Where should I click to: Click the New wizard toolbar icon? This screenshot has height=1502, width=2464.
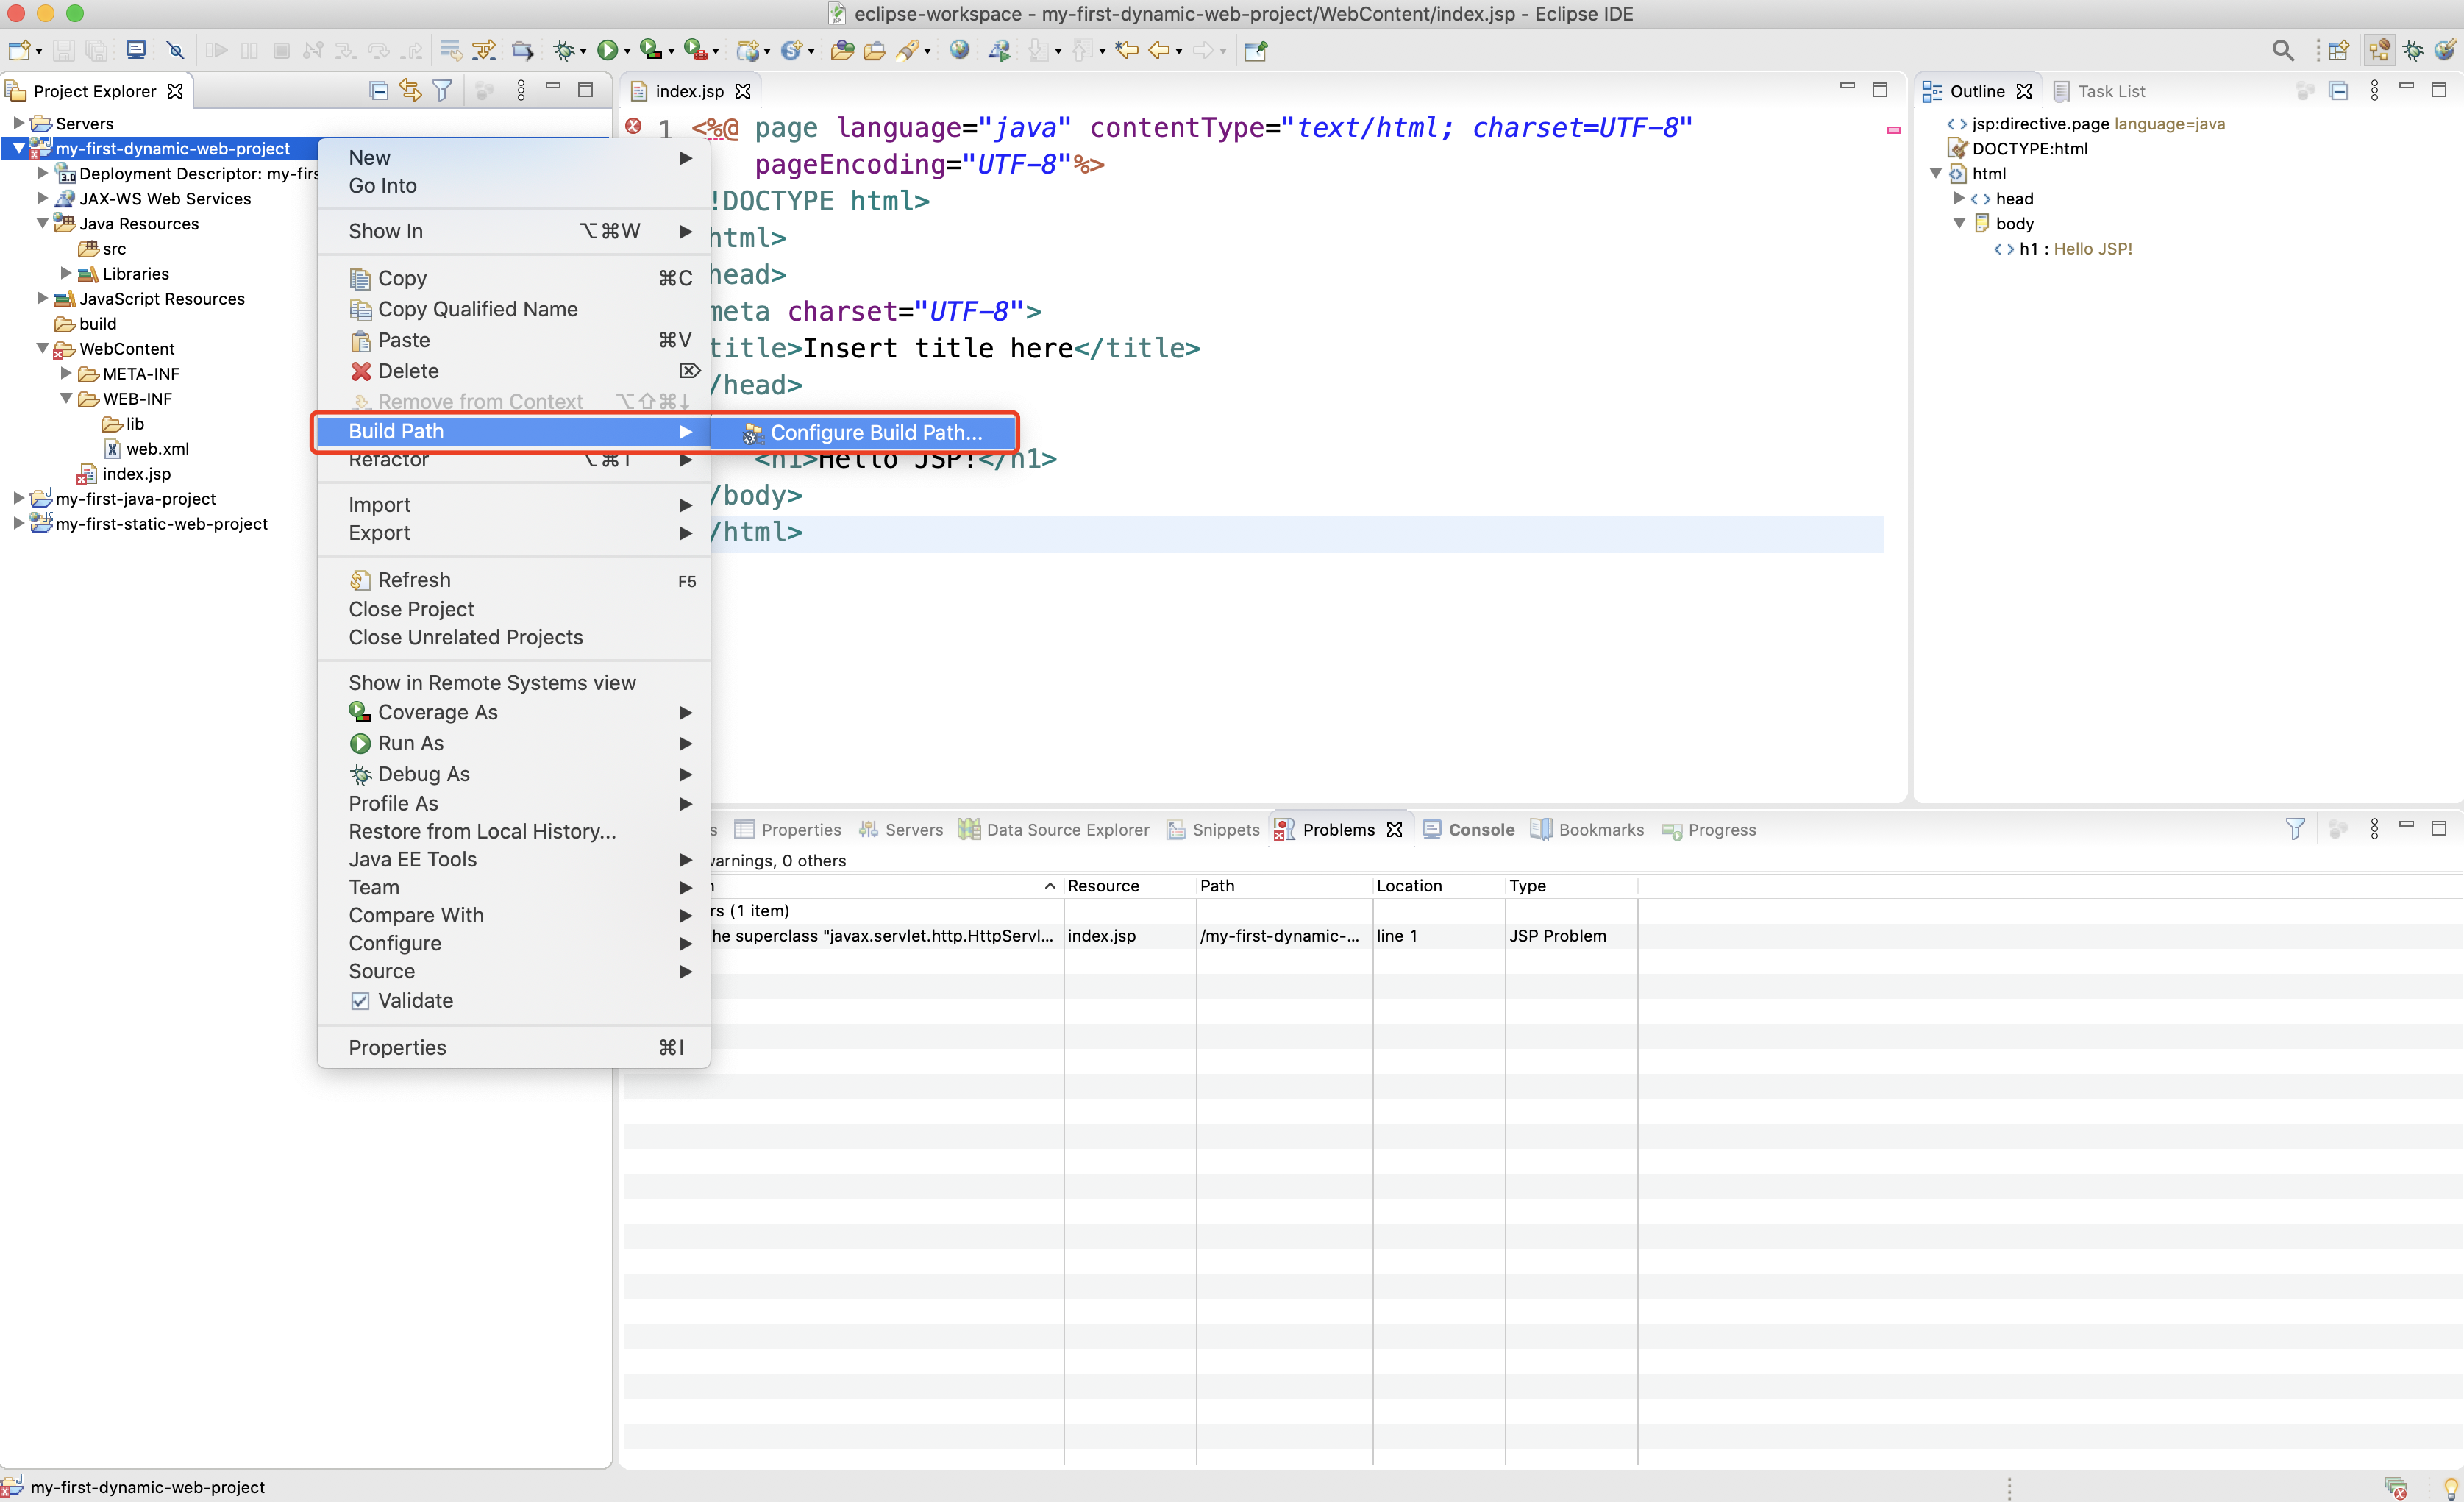(19, 50)
